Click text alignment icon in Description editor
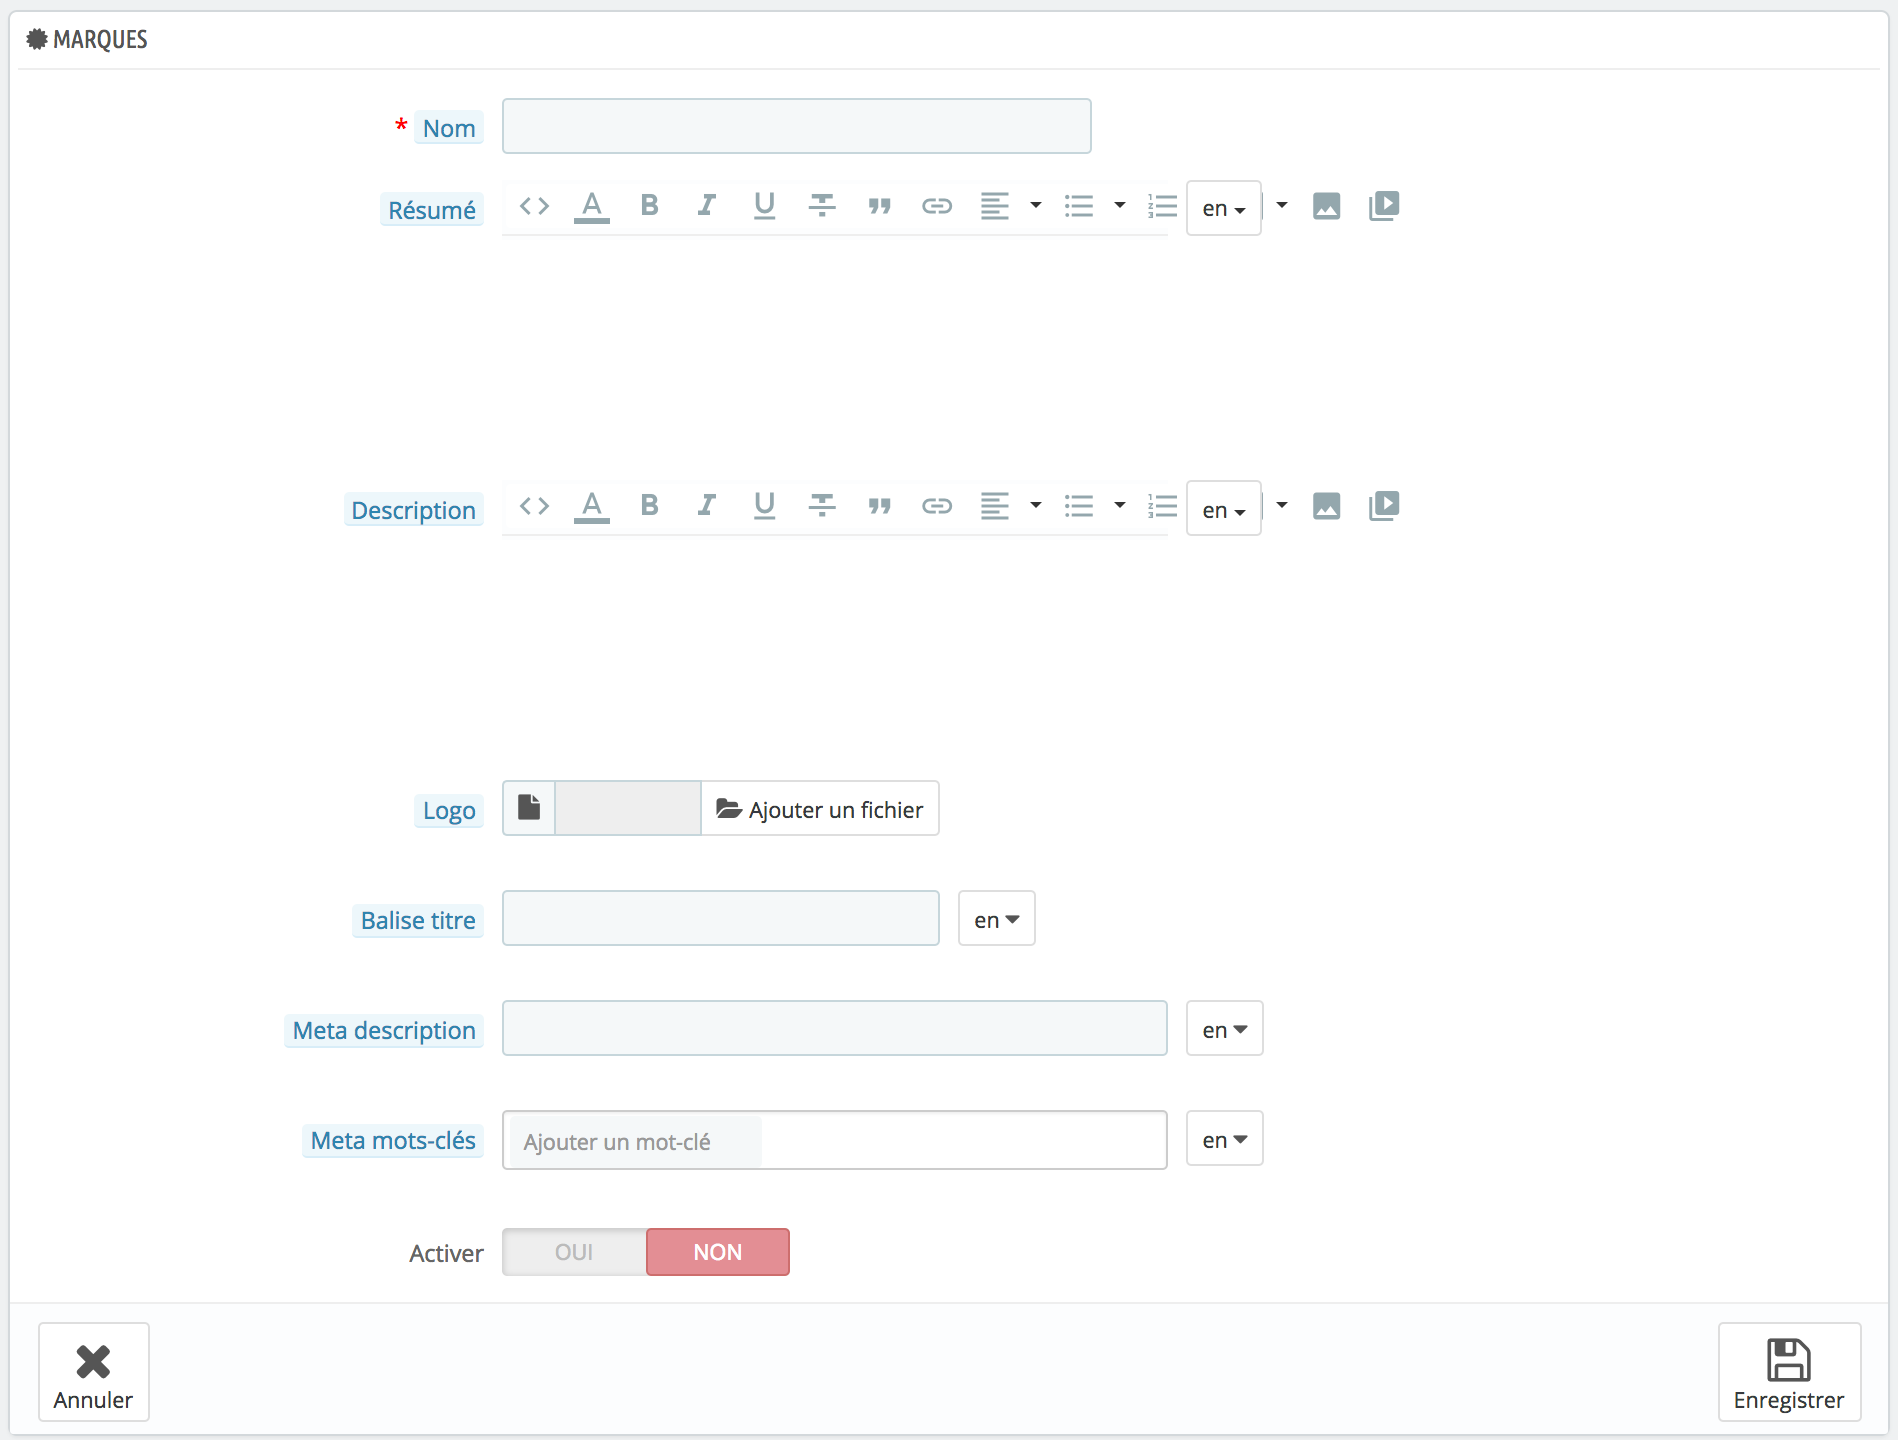 click(994, 506)
